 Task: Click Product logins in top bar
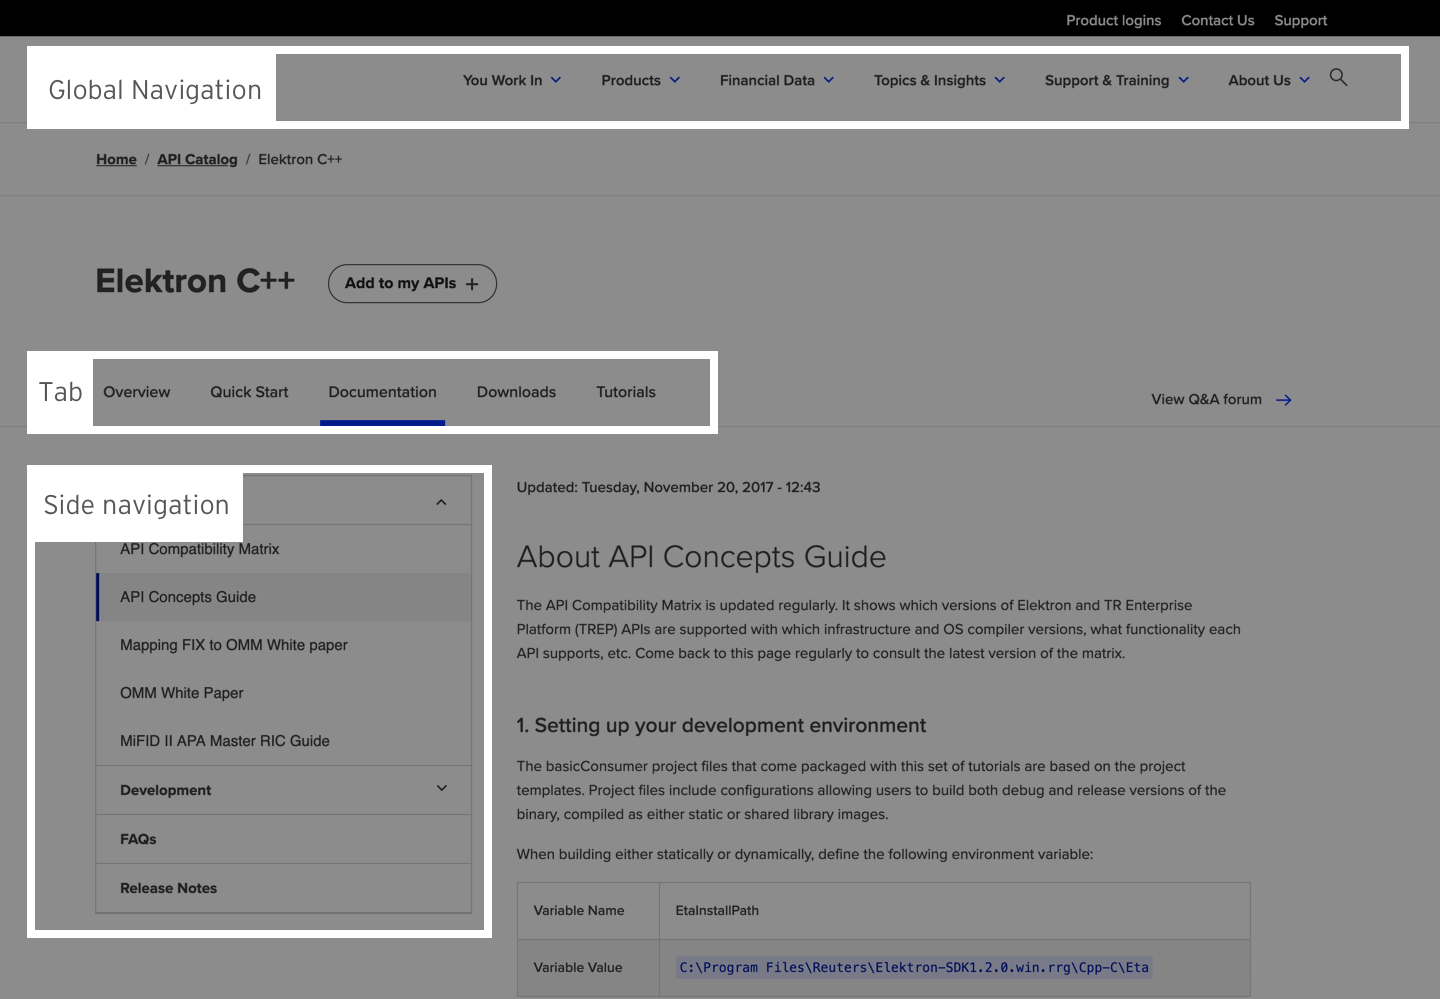[1113, 20]
